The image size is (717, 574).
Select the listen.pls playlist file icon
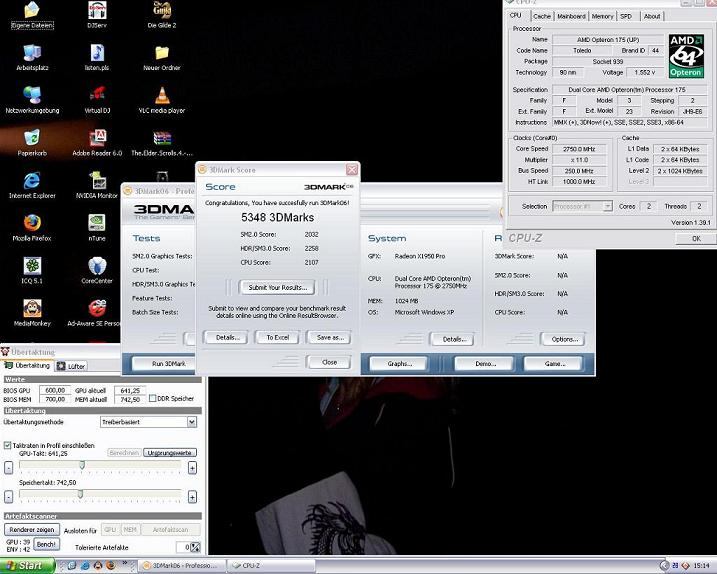[x=97, y=58]
